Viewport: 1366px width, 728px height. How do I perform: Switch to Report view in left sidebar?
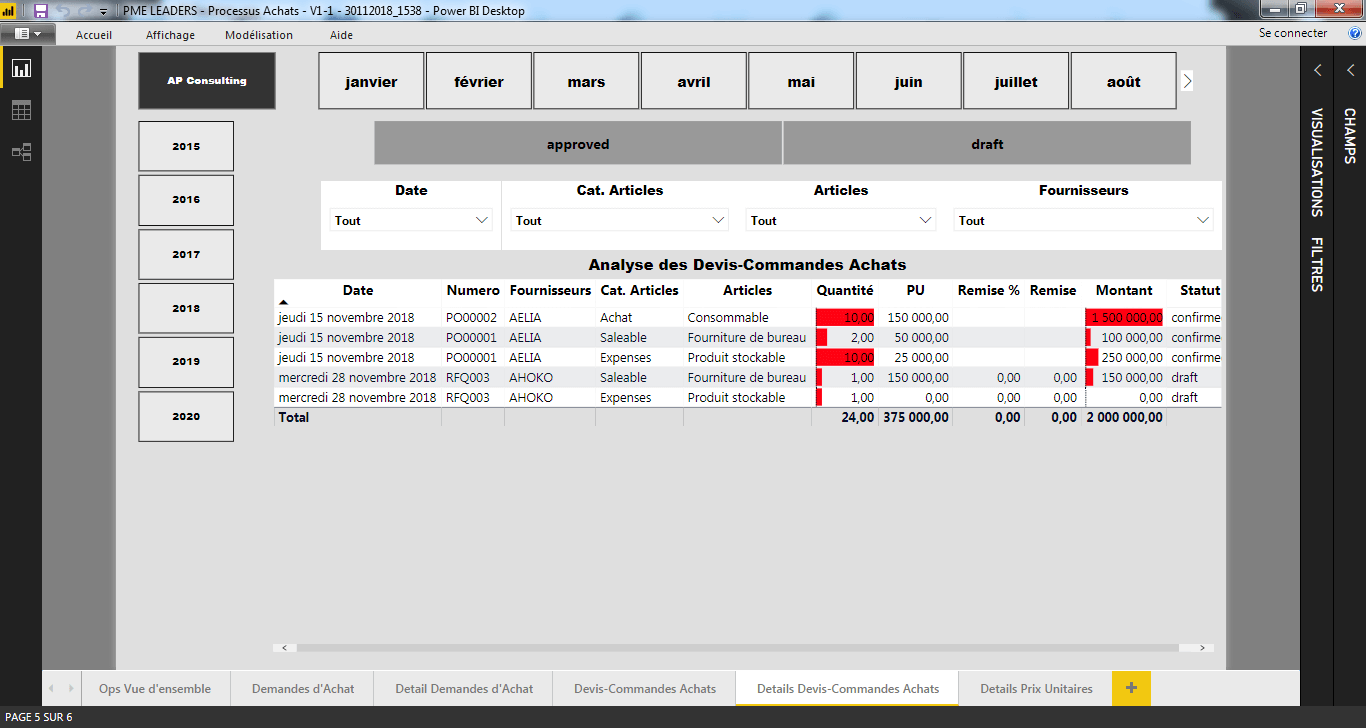[x=21, y=68]
